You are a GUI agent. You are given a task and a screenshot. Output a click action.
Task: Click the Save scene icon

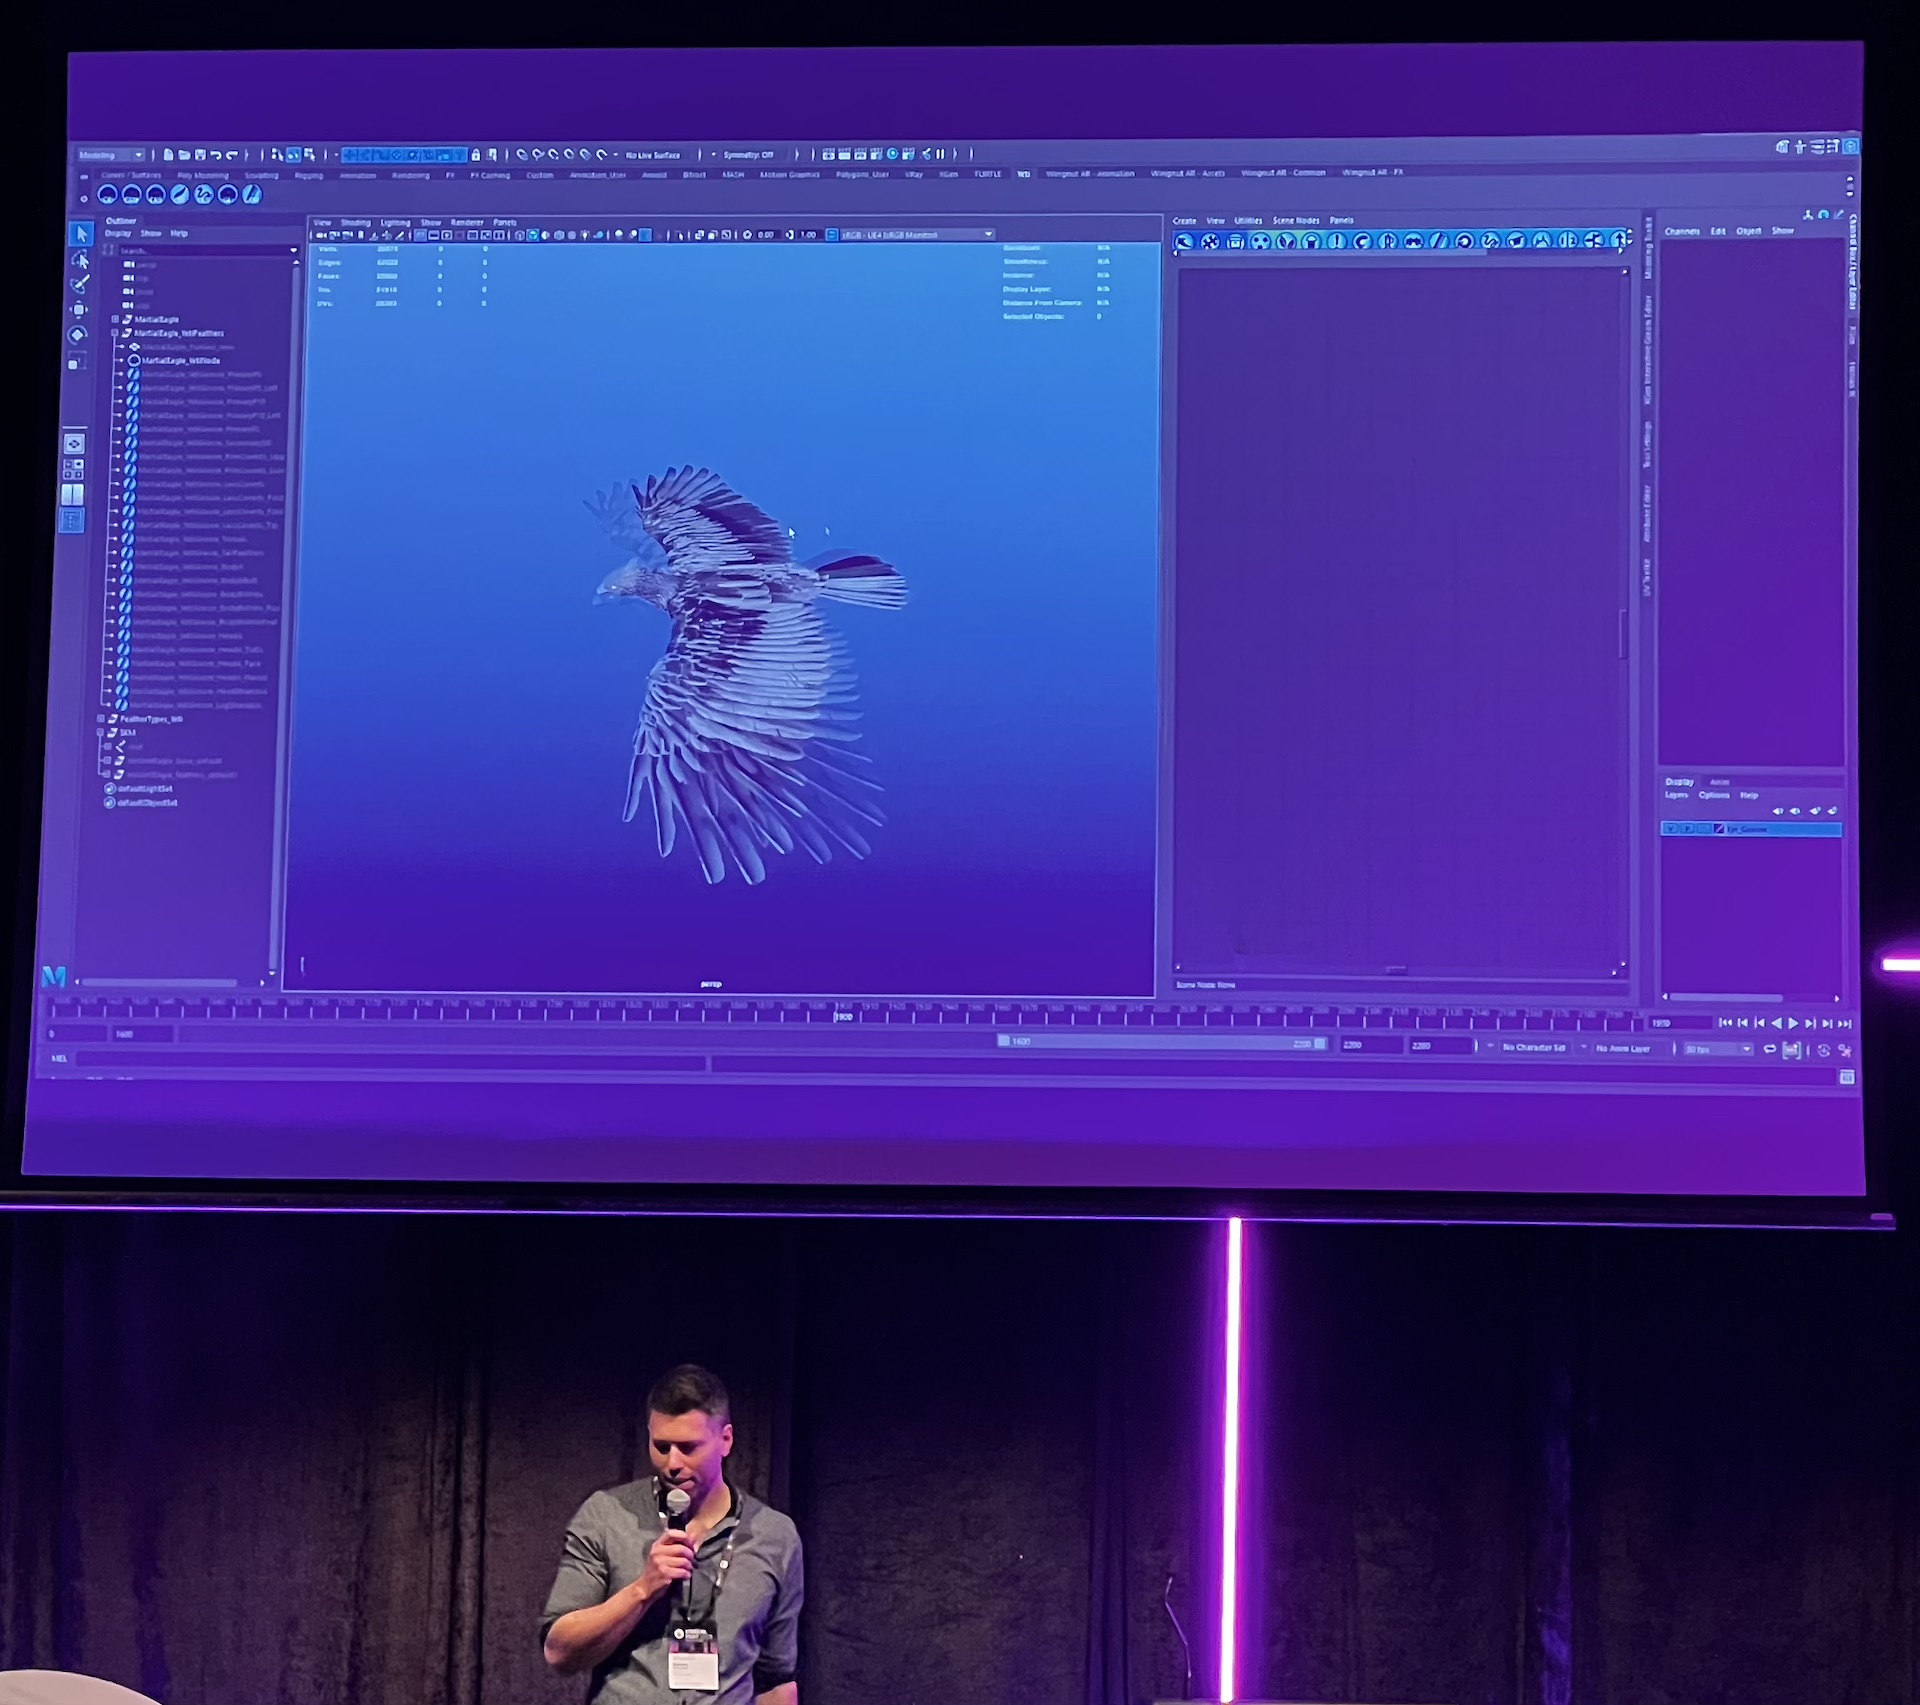[200, 155]
